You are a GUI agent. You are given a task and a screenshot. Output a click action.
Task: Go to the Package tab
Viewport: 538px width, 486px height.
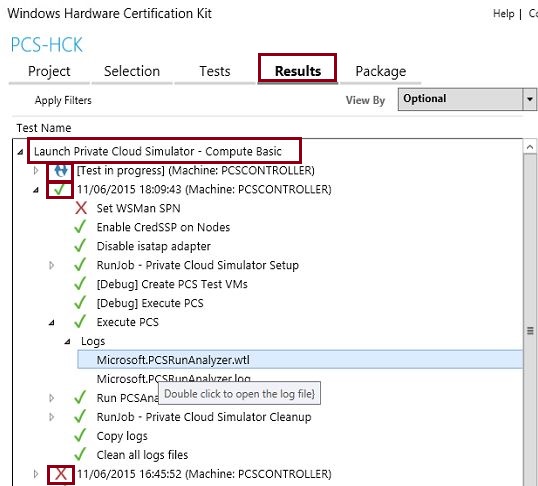[381, 71]
